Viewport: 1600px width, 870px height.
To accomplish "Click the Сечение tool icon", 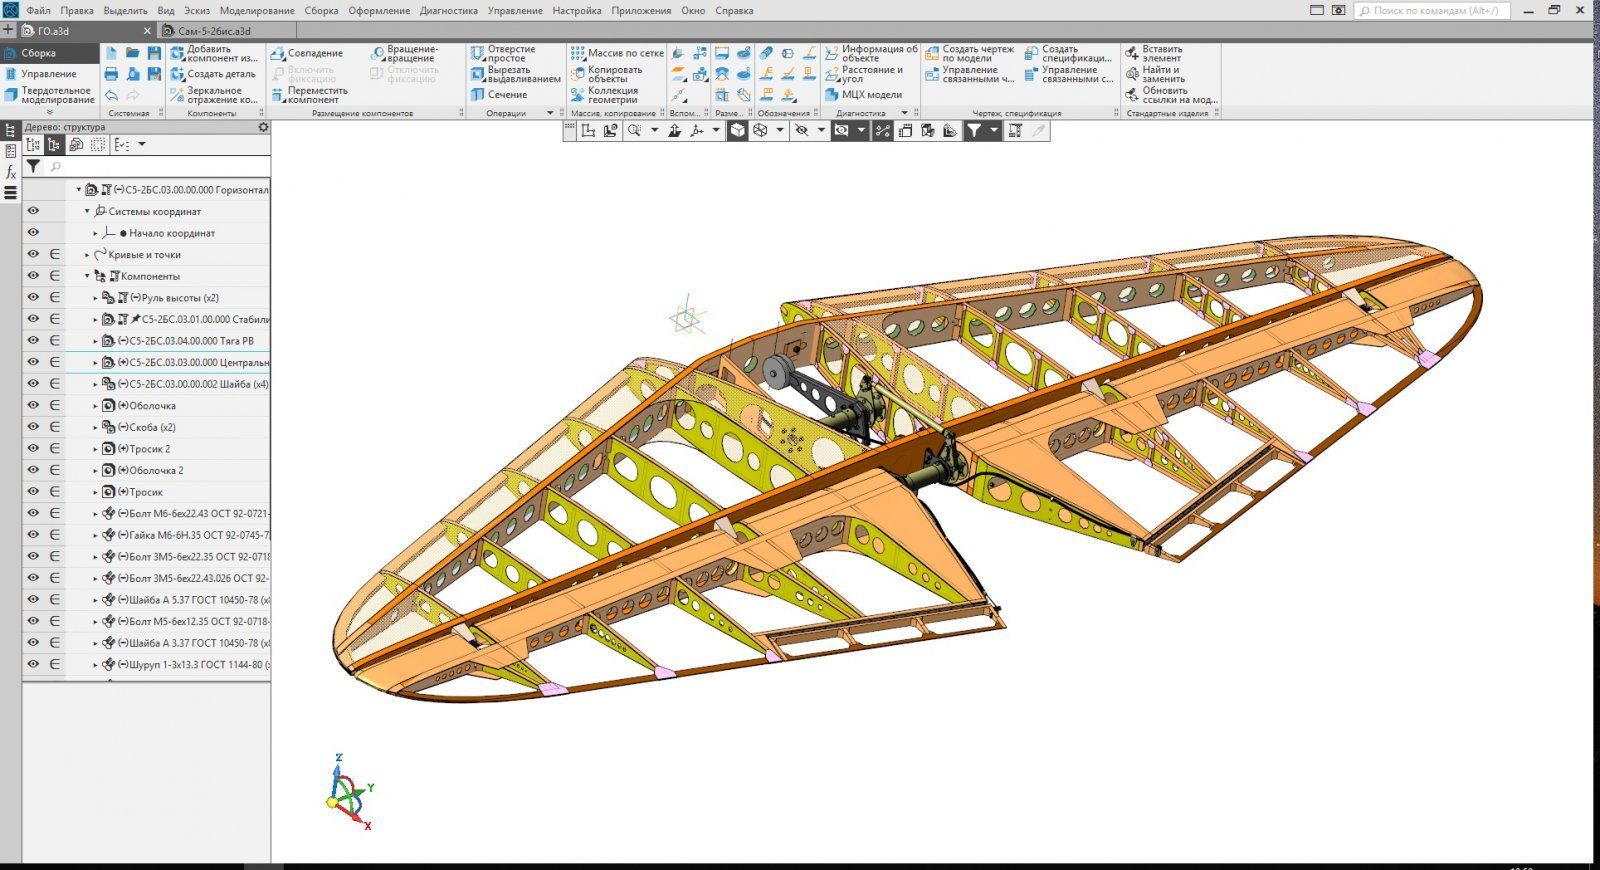I will click(477, 95).
